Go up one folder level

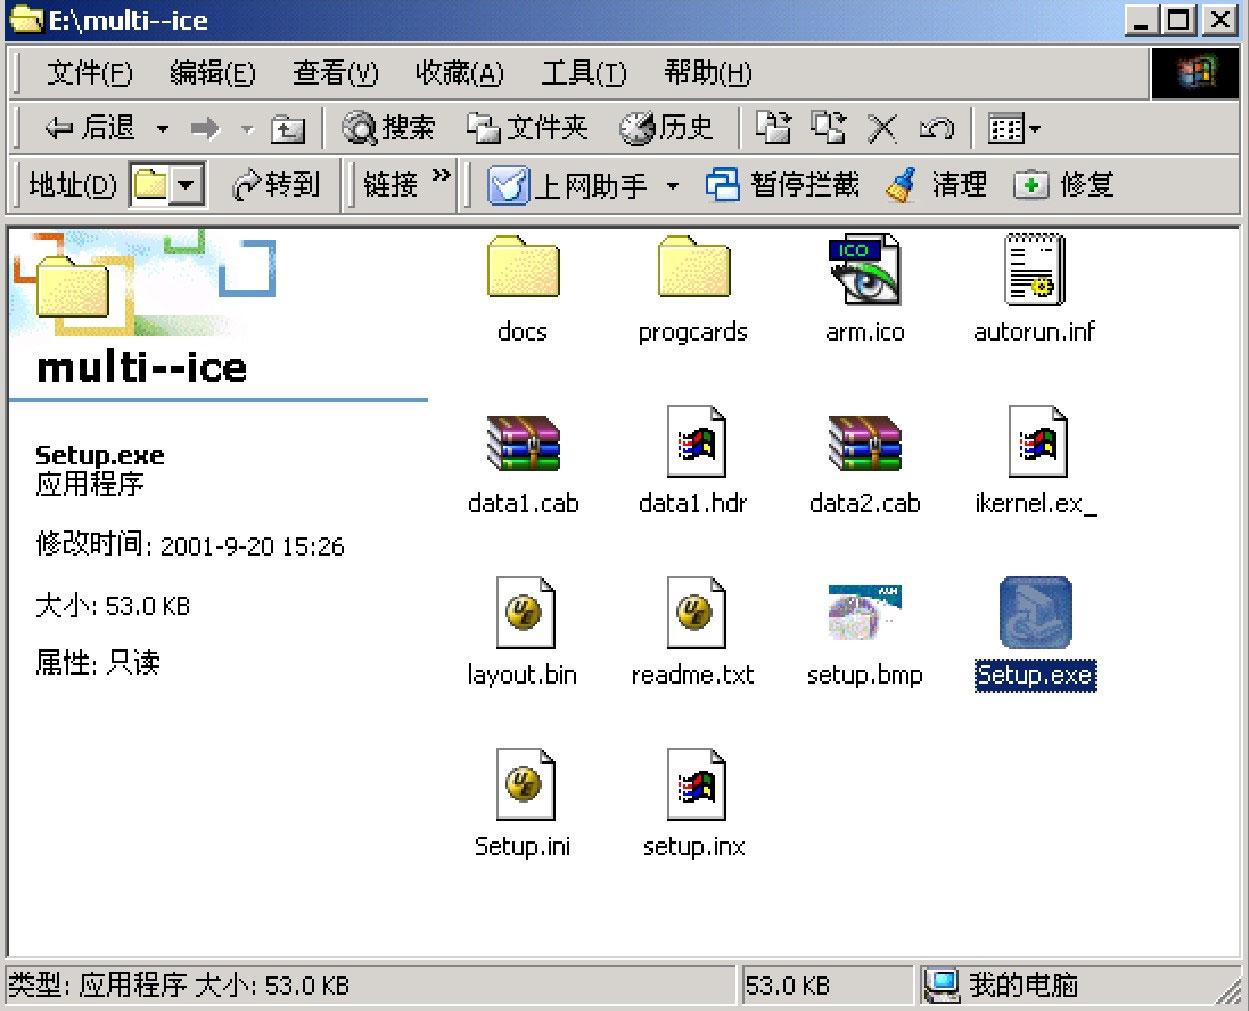click(x=287, y=128)
